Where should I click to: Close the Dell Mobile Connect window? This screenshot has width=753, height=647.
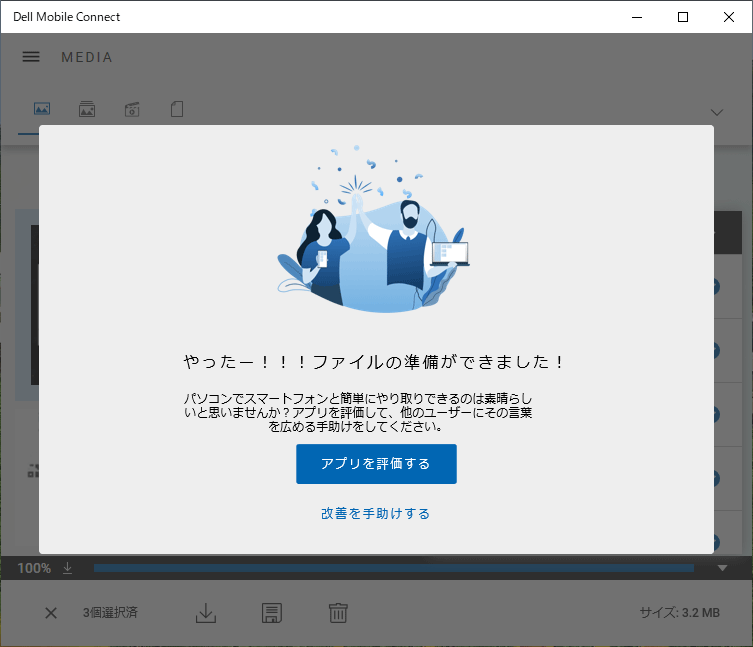tap(729, 17)
